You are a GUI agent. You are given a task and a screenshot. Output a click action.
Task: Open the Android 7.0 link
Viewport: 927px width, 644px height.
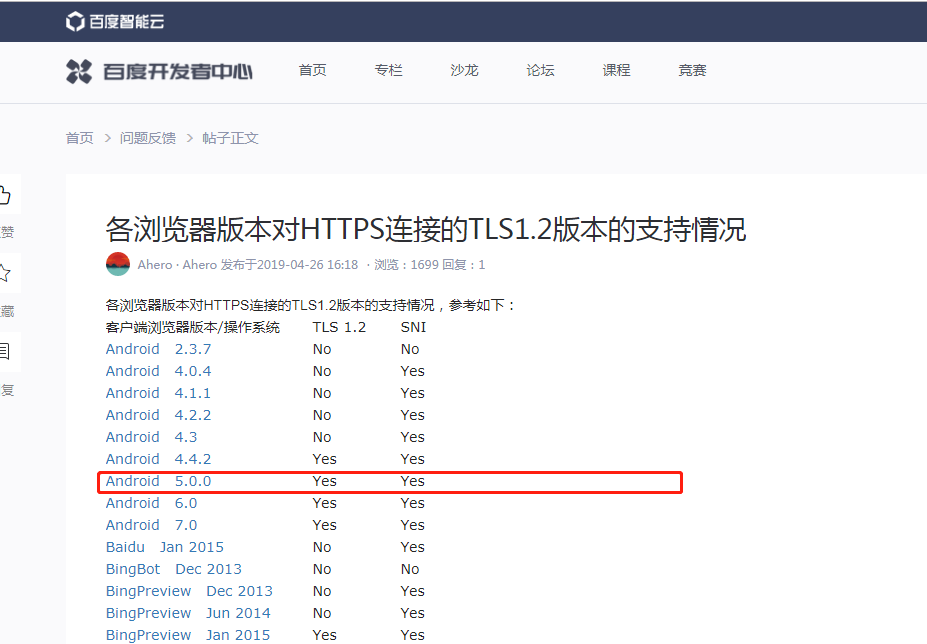(151, 525)
